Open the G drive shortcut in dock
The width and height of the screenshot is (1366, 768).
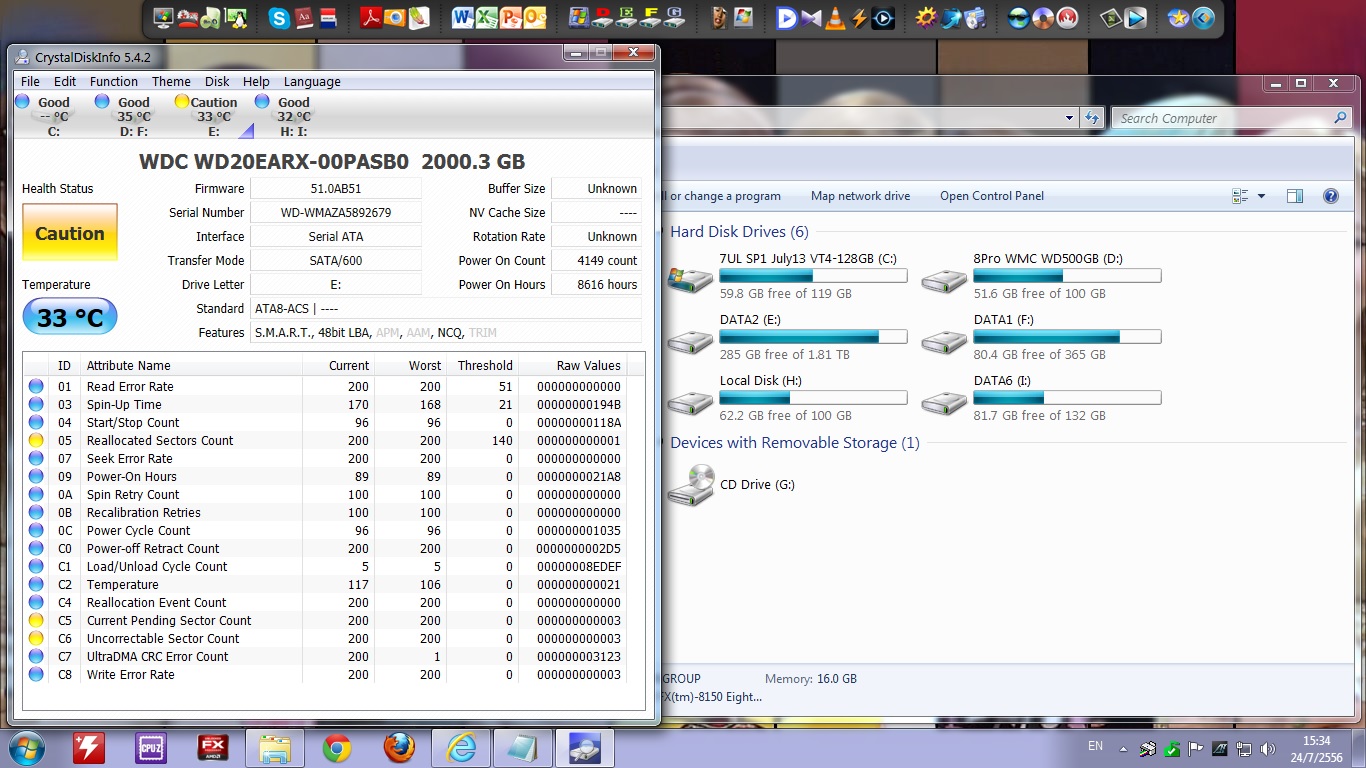[675, 18]
